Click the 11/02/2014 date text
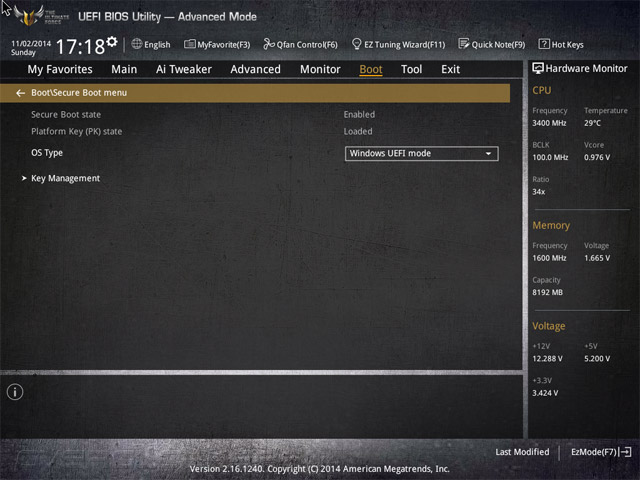Image resolution: width=640 pixels, height=480 pixels. click(31, 44)
